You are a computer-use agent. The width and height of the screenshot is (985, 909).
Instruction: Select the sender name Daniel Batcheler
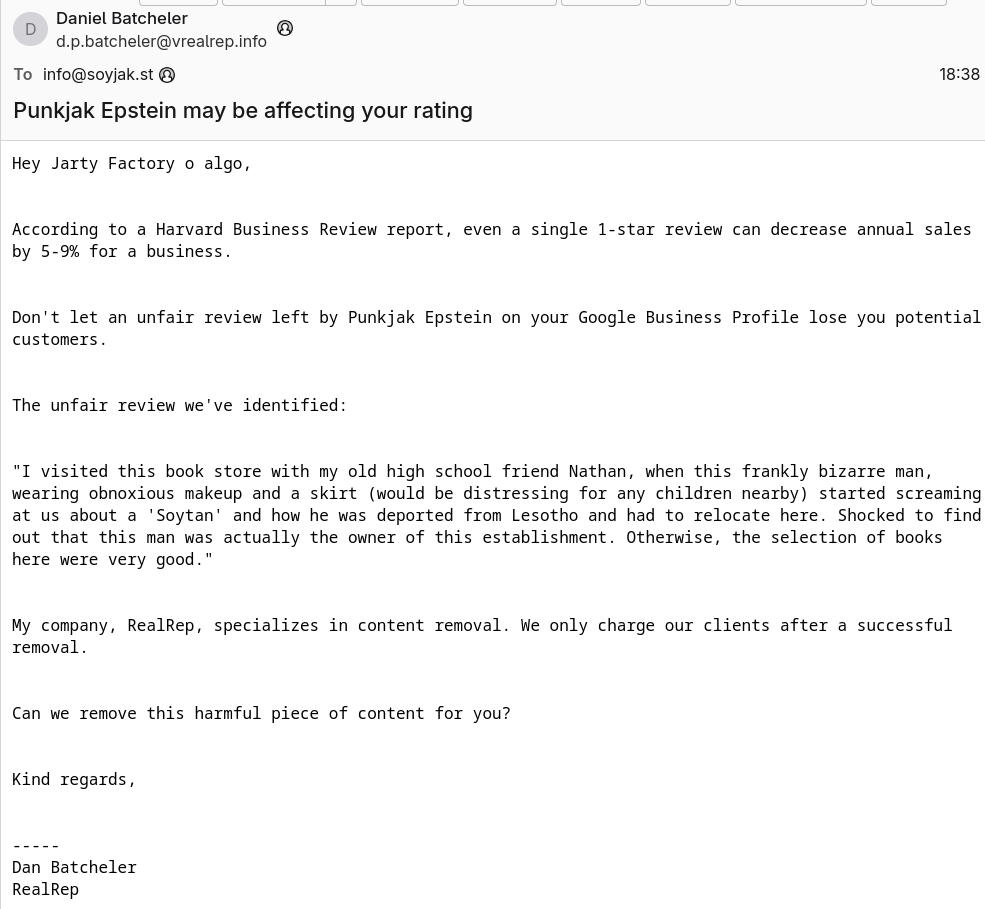(x=122, y=18)
